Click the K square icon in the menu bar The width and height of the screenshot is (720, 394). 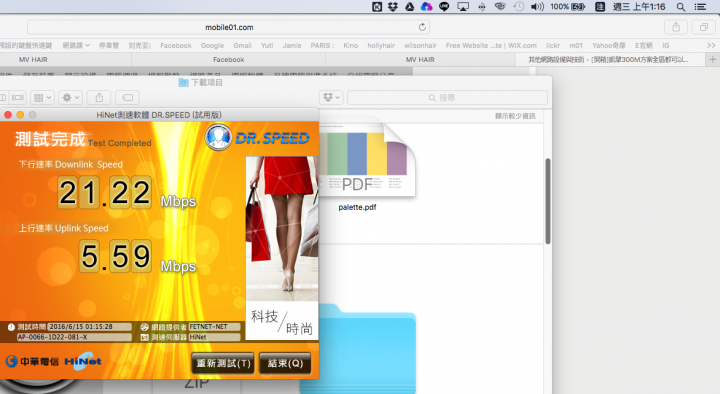coord(377,6)
